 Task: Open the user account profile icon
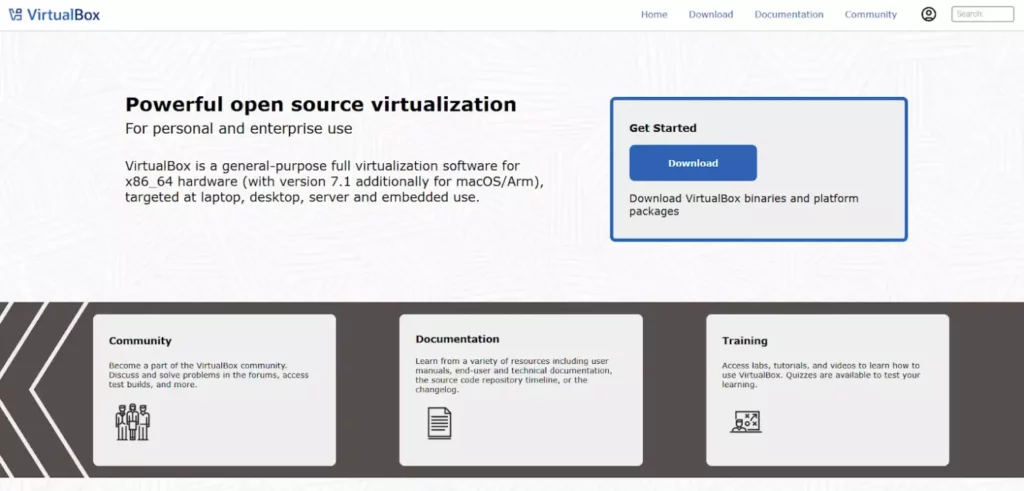pyautogui.click(x=929, y=14)
